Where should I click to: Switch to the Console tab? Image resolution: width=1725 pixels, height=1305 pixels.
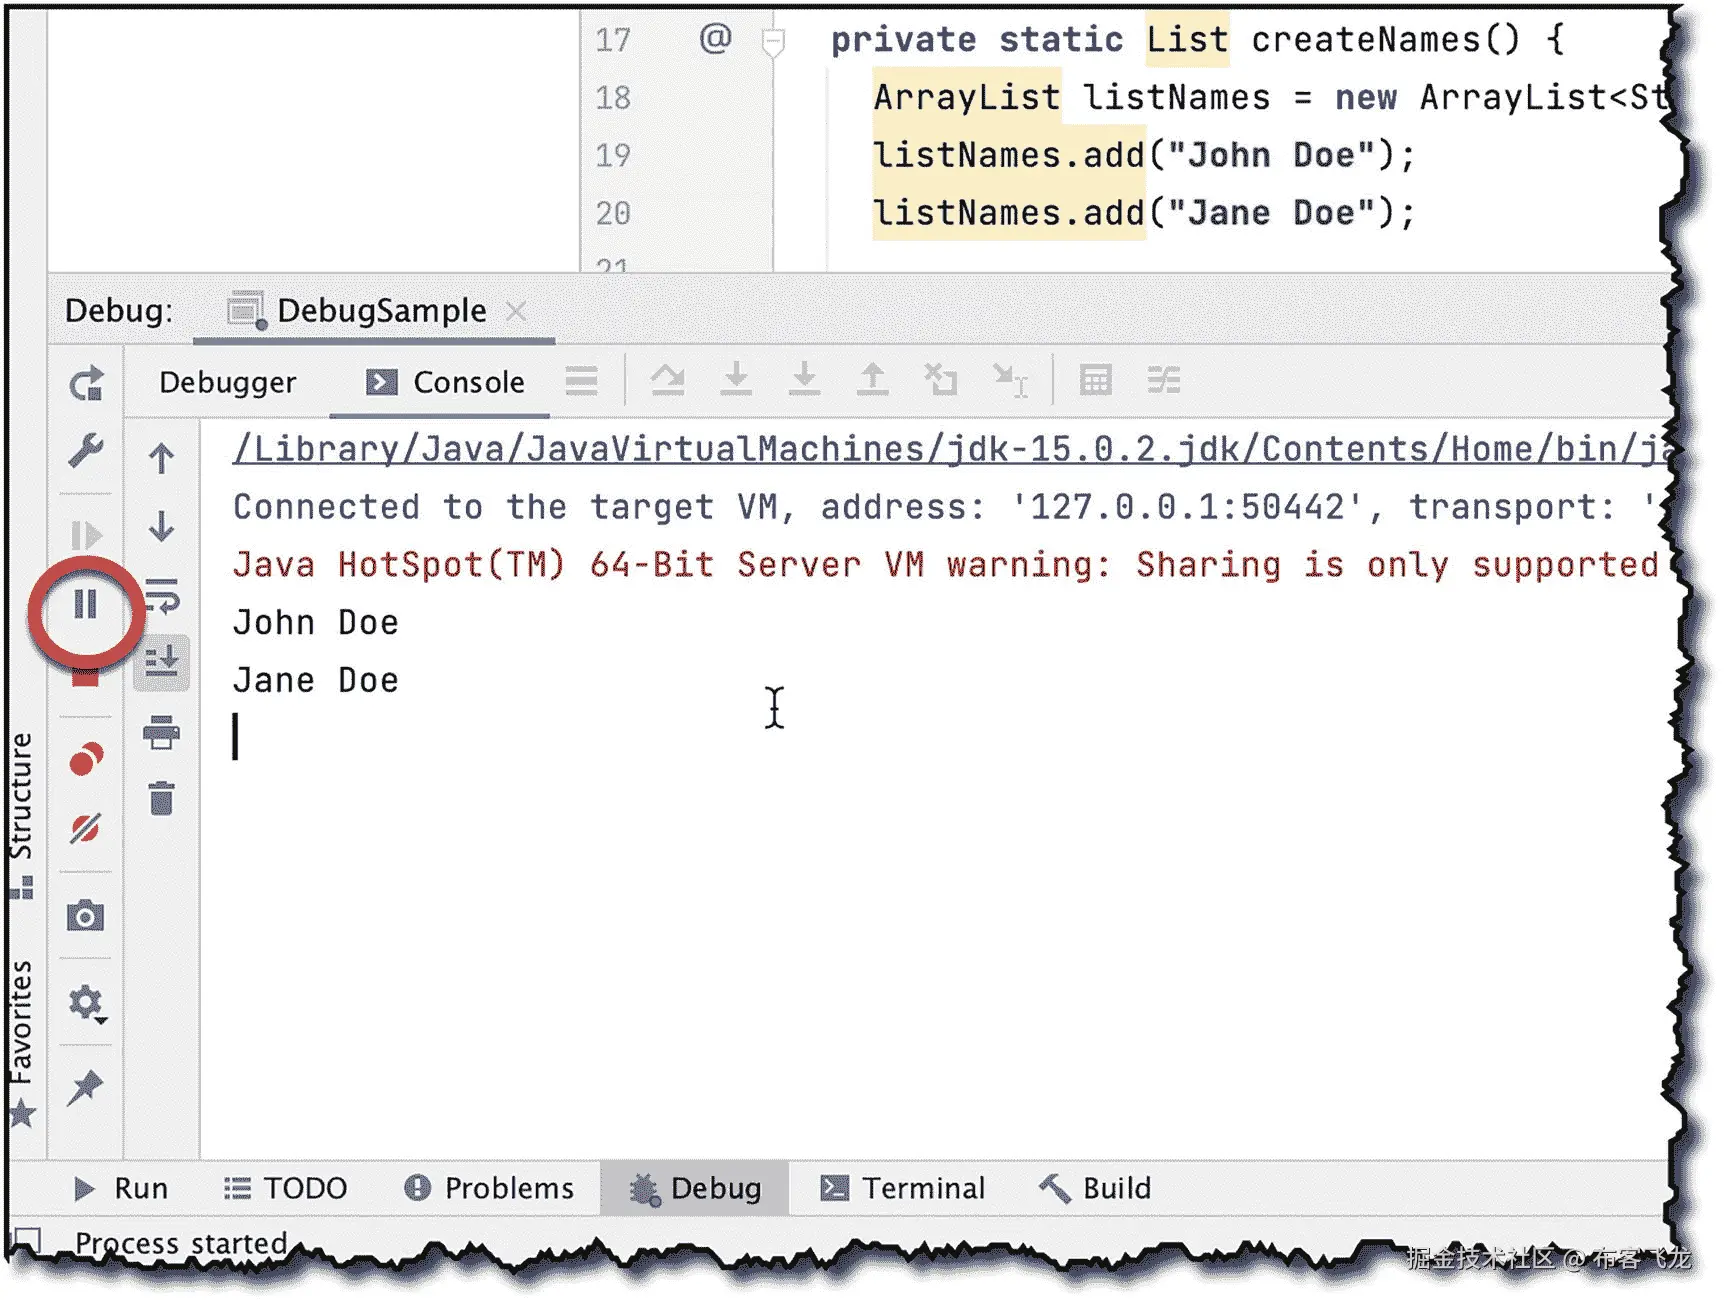tap(445, 383)
